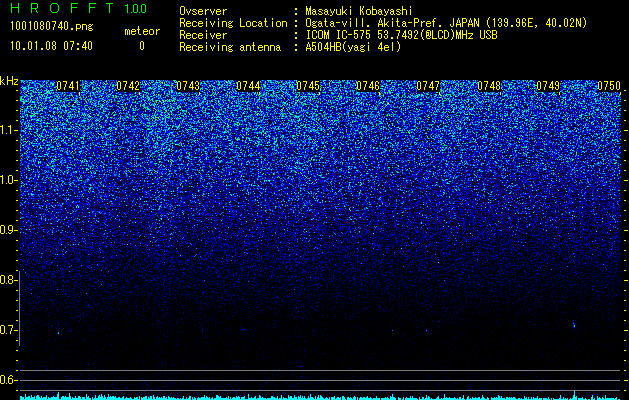Click the 0745 time marker
Image resolution: width=629 pixels, height=400 pixels.
click(x=308, y=86)
